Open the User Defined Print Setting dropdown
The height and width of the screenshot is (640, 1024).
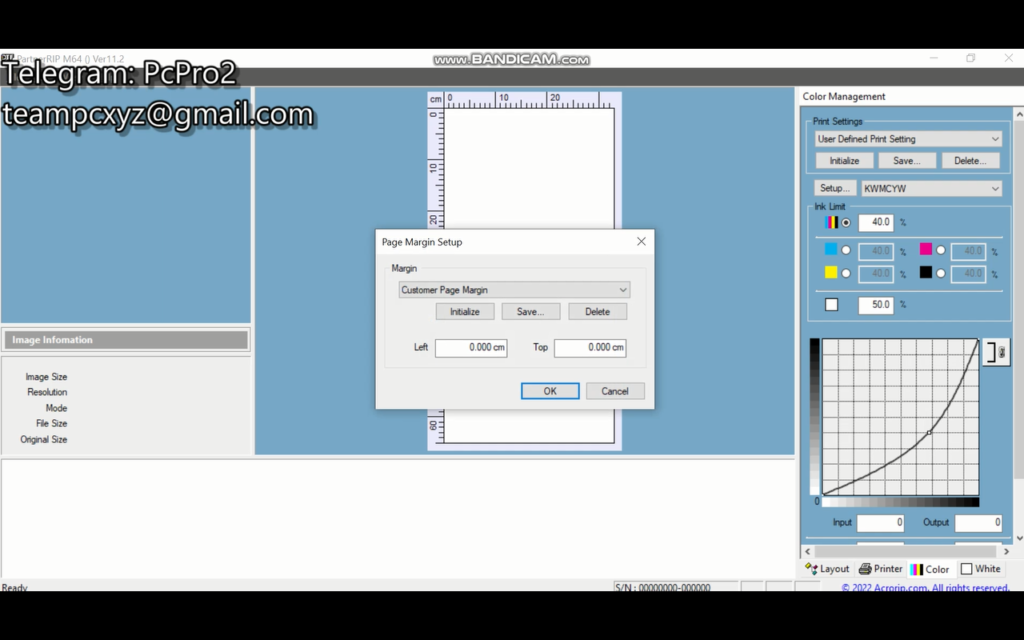point(908,139)
